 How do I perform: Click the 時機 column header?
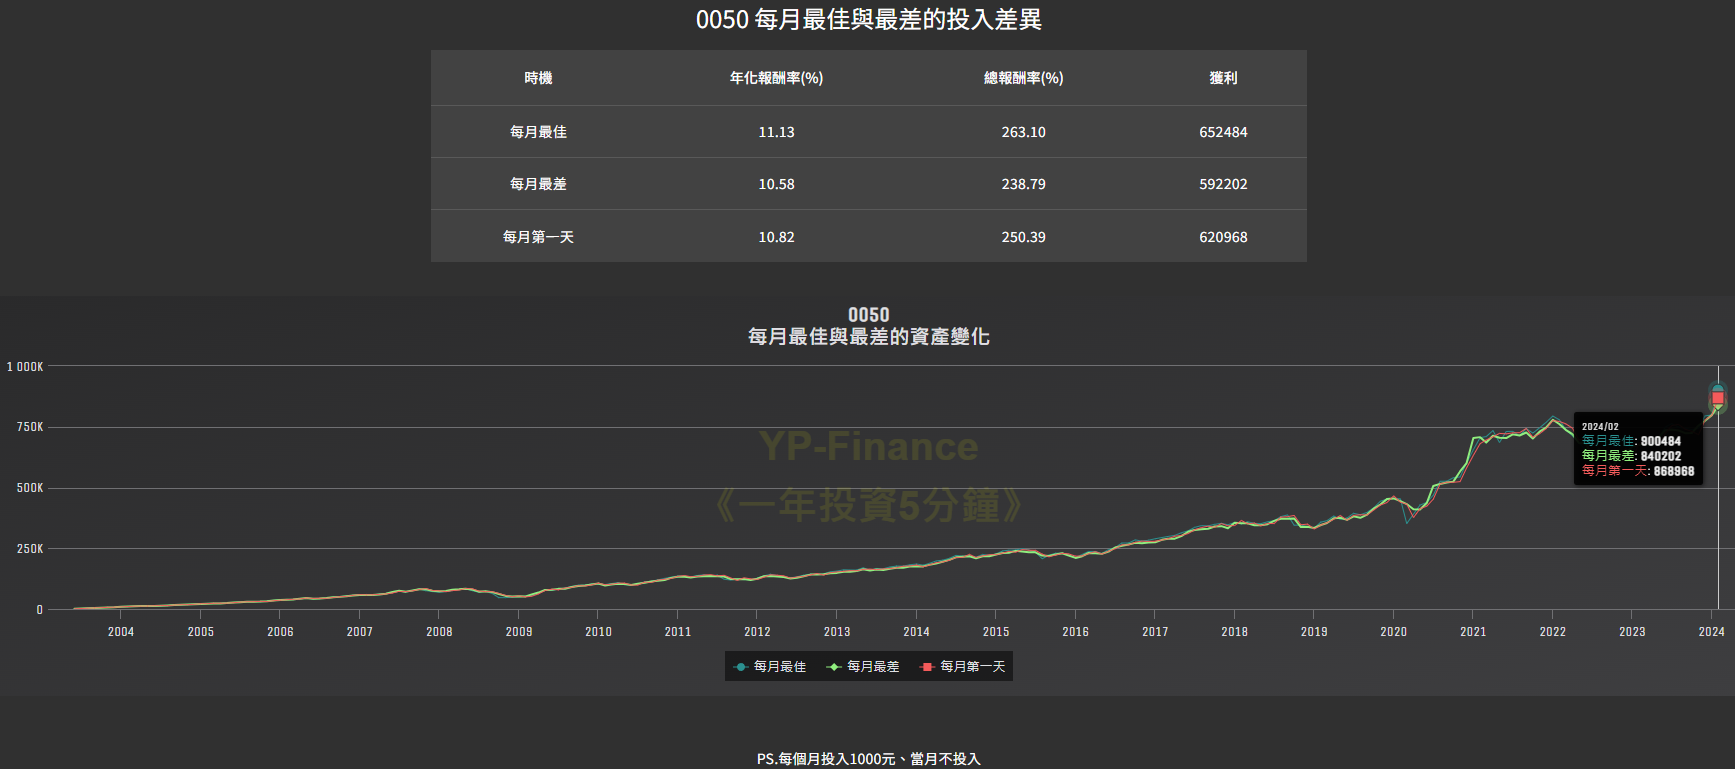point(538,78)
